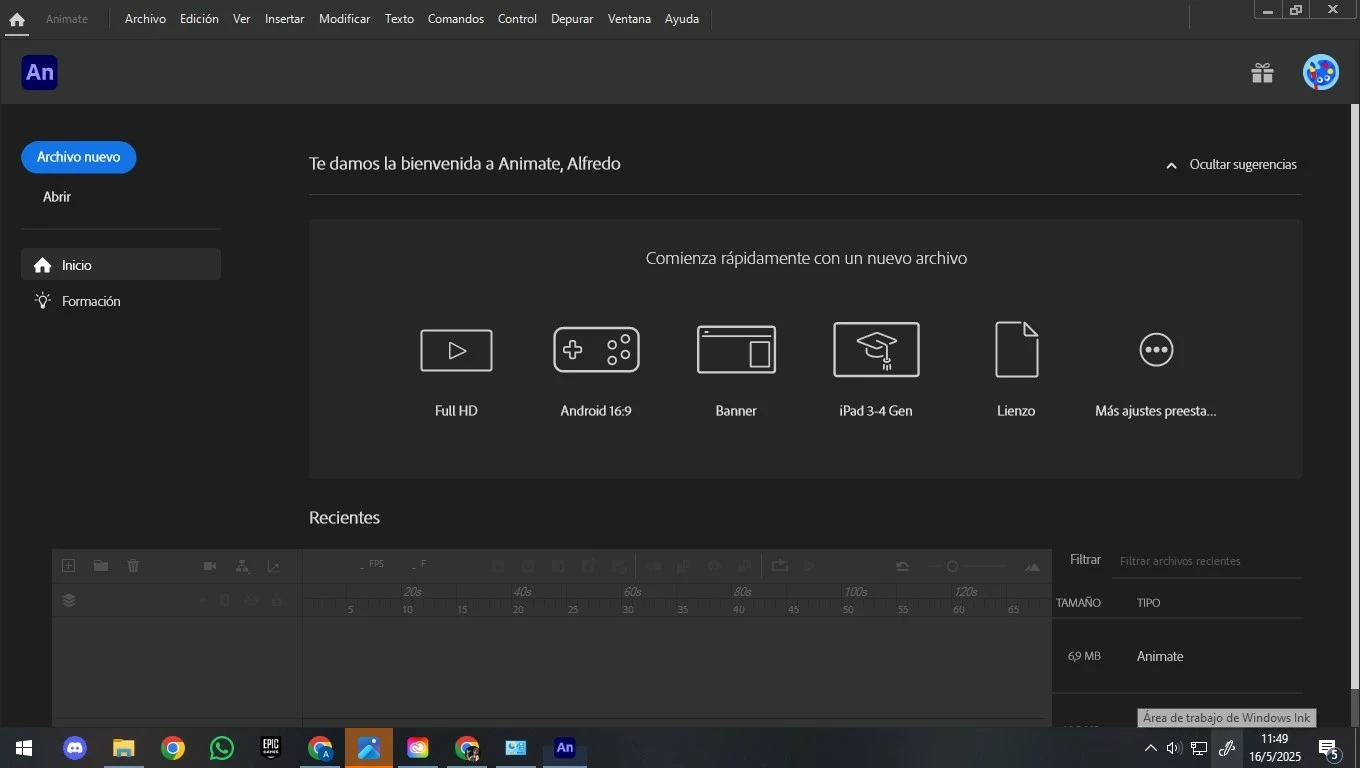Click the Animate type cell in recents
Viewport: 1360px width, 768px height.
[x=1160, y=657]
